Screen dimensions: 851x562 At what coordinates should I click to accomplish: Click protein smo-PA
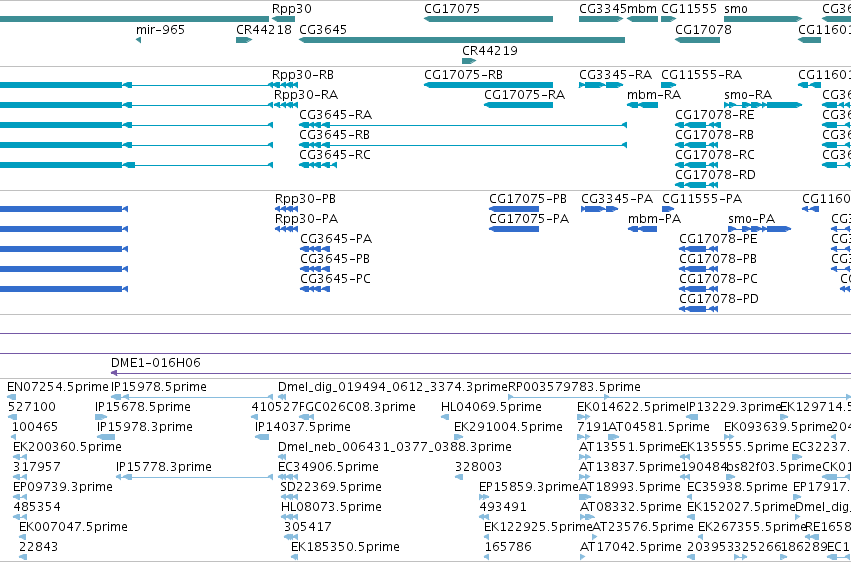(x=751, y=219)
